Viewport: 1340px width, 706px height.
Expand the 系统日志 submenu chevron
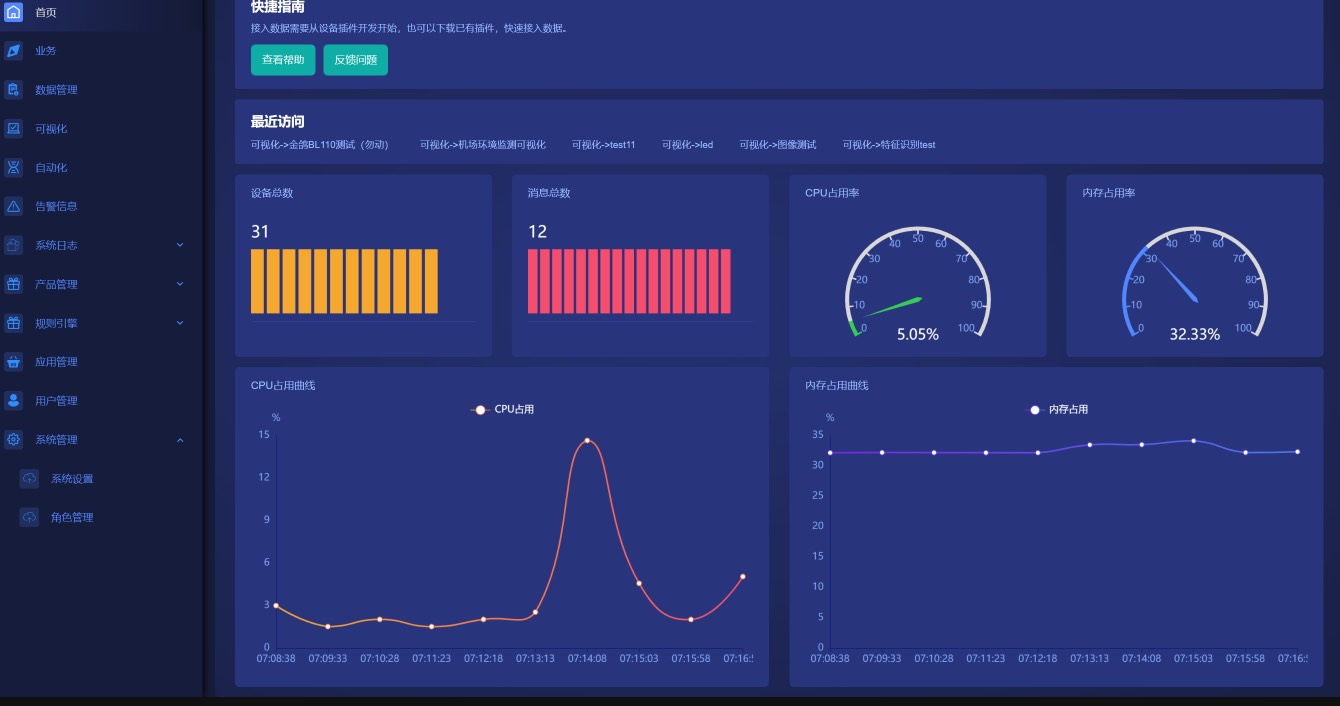pyautogui.click(x=180, y=245)
